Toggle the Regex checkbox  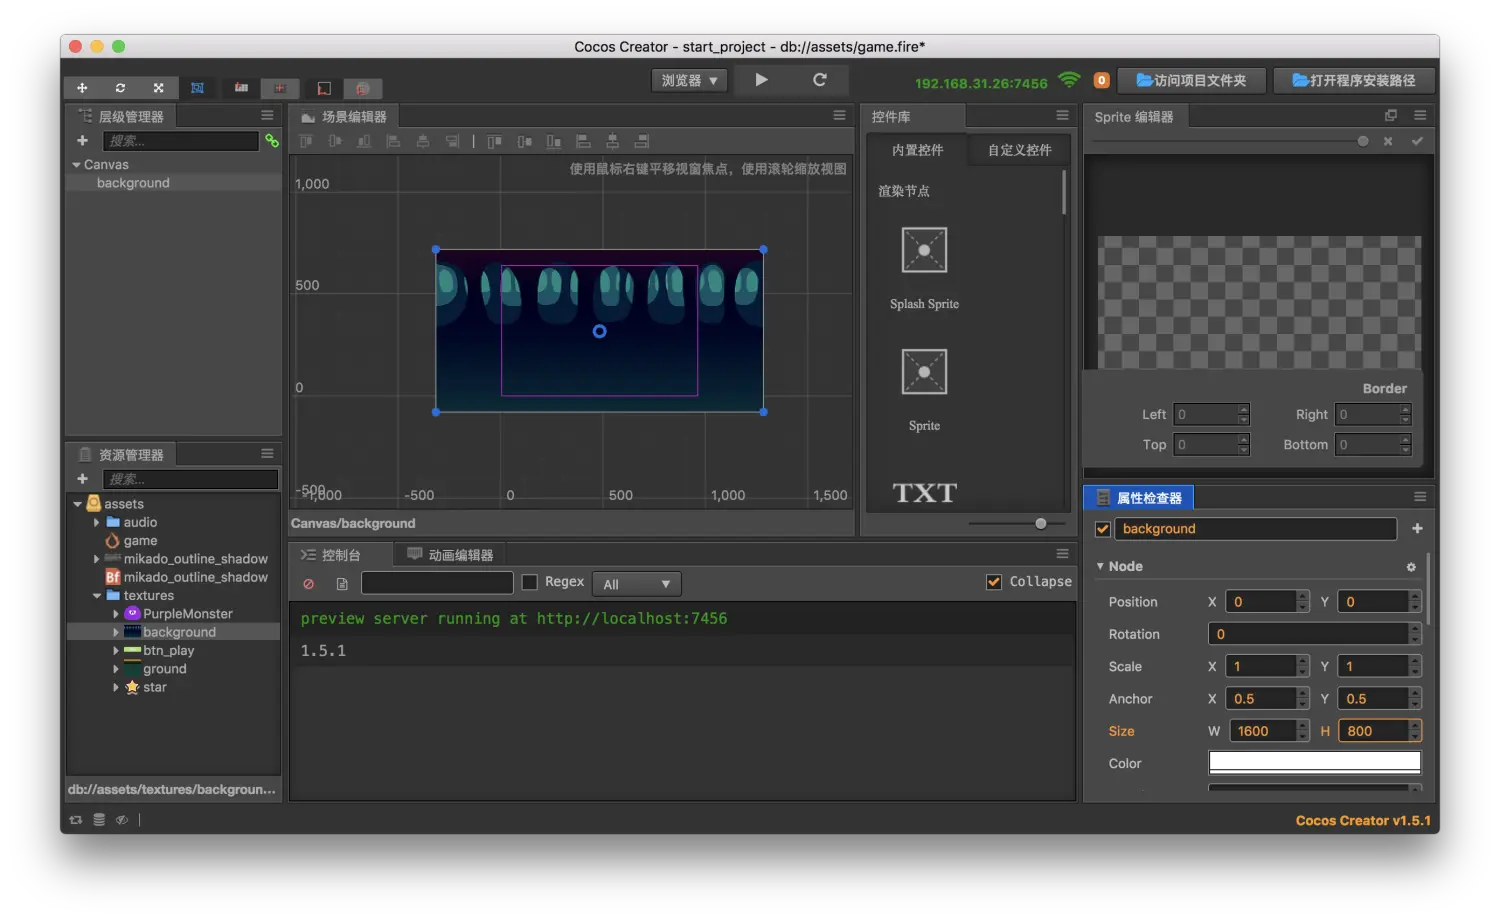coord(530,582)
